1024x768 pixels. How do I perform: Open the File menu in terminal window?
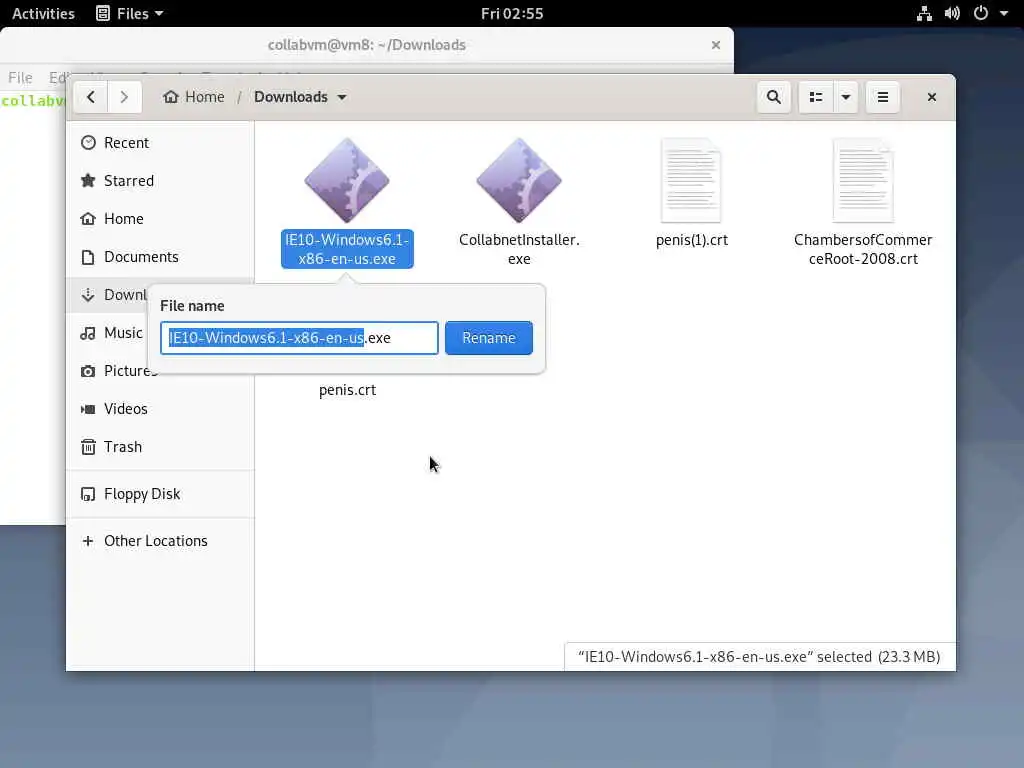[x=20, y=77]
